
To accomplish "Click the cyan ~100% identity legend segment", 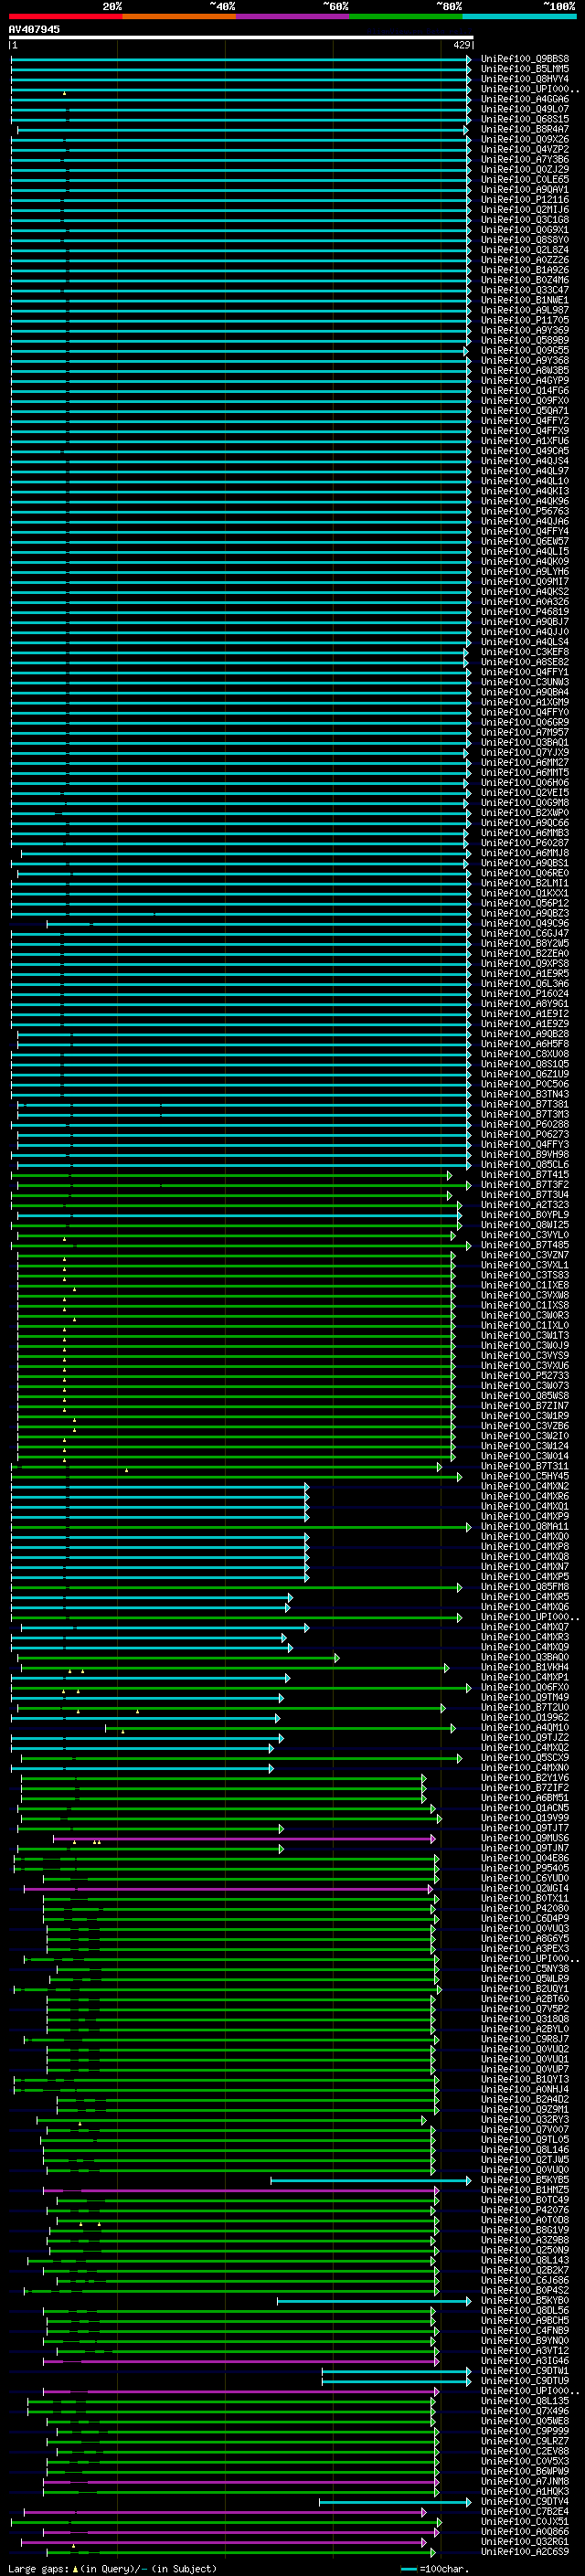I will coord(519,16).
